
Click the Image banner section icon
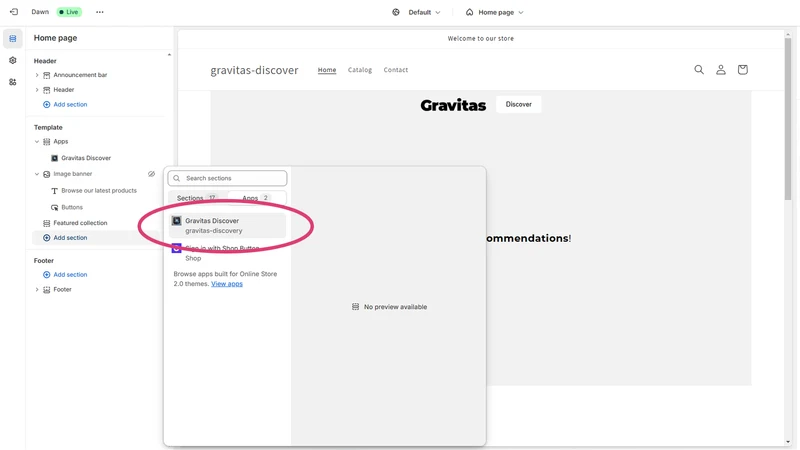click(46, 174)
